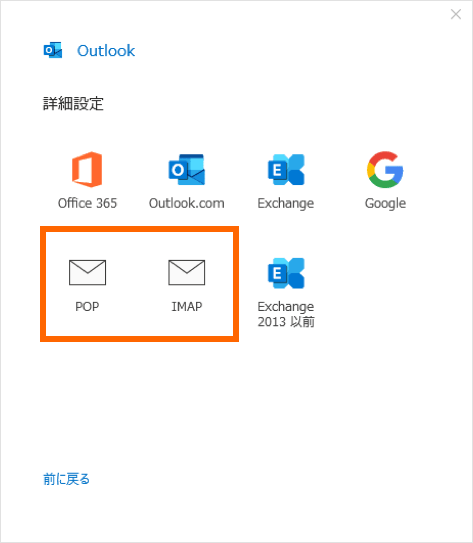Choose the Exchange 2013 以前 icon
473x543 pixels.
[x=286, y=273]
